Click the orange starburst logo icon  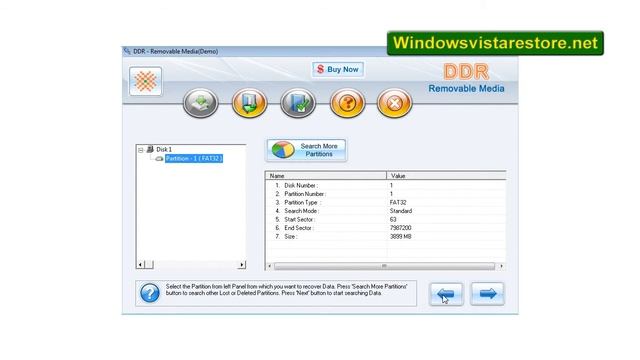pos(146,81)
